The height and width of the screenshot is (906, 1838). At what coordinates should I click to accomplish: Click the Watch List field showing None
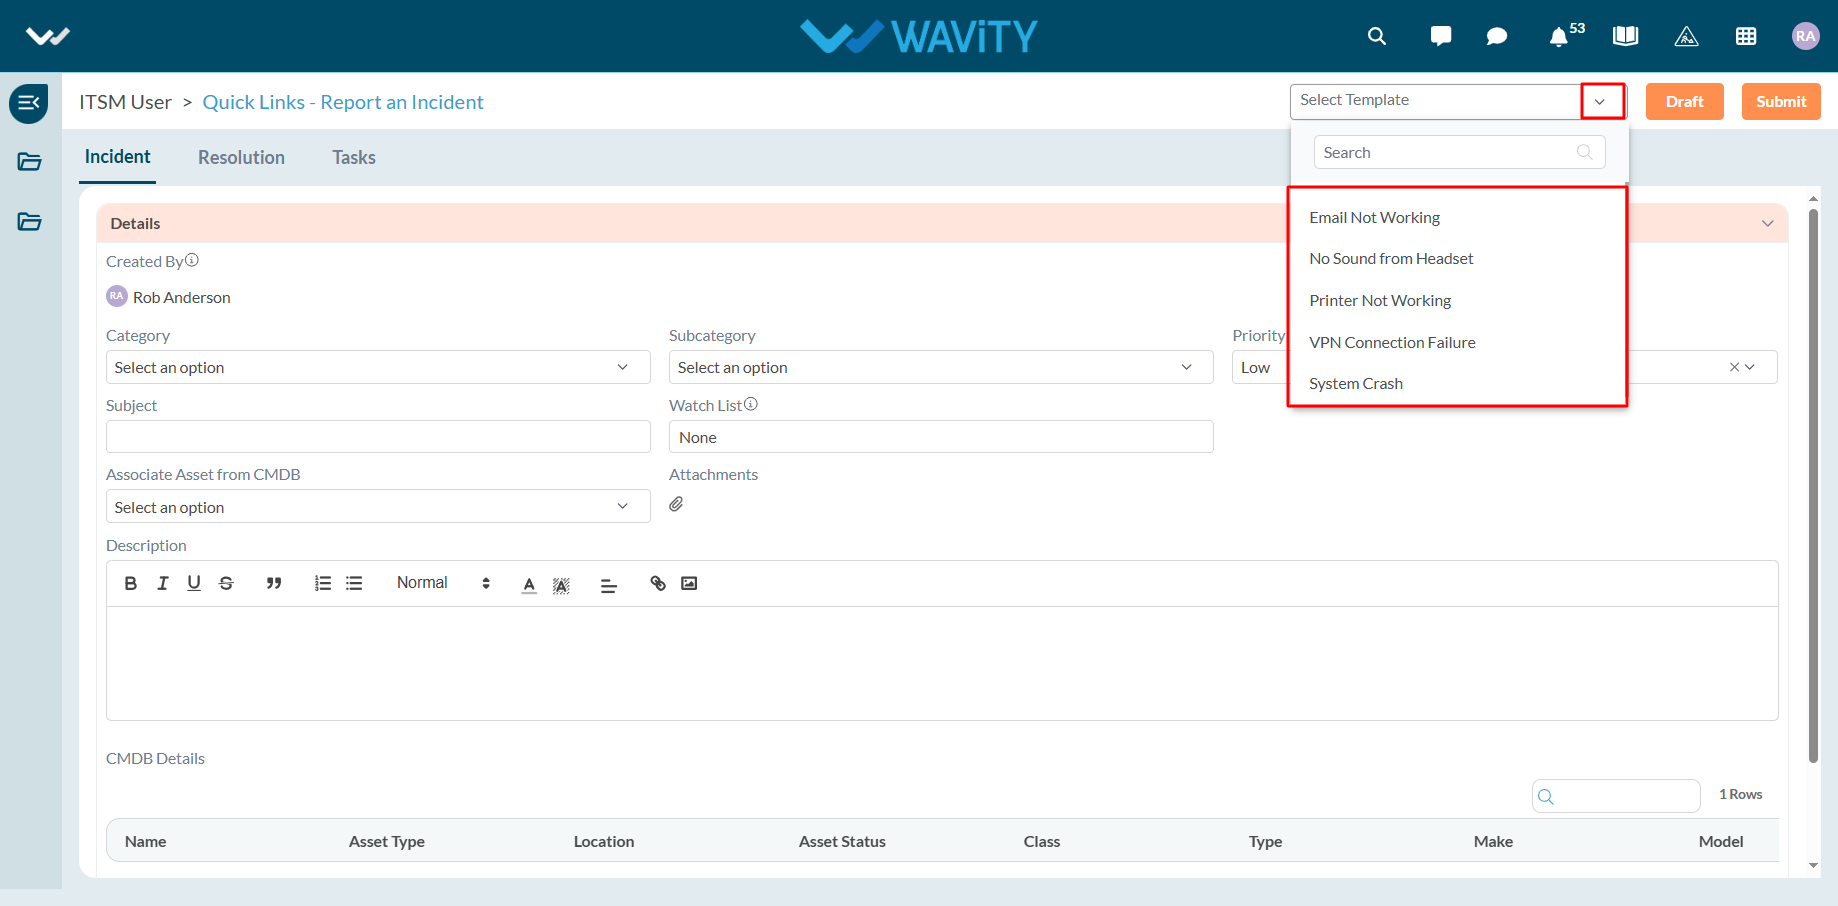[941, 436]
